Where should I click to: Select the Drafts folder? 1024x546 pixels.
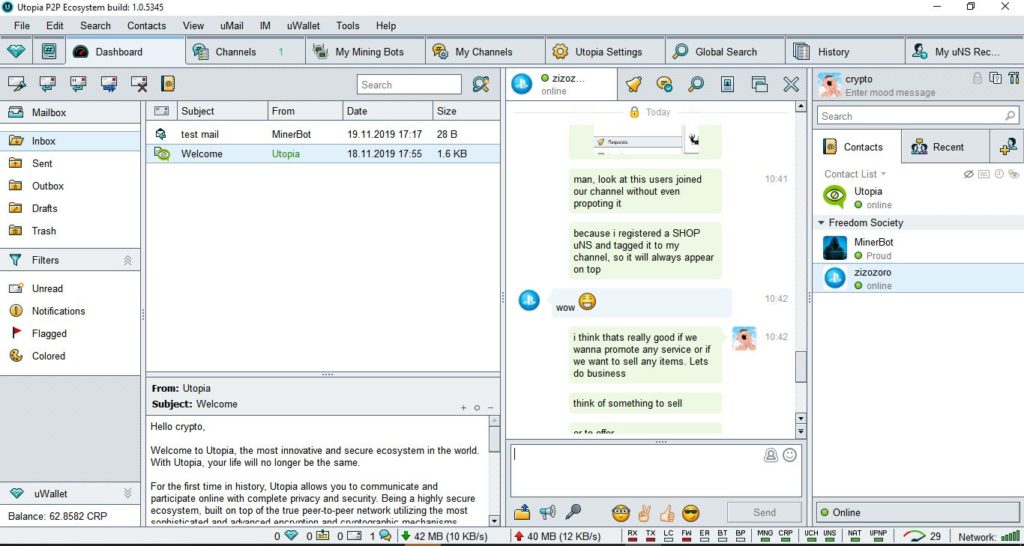click(70, 208)
